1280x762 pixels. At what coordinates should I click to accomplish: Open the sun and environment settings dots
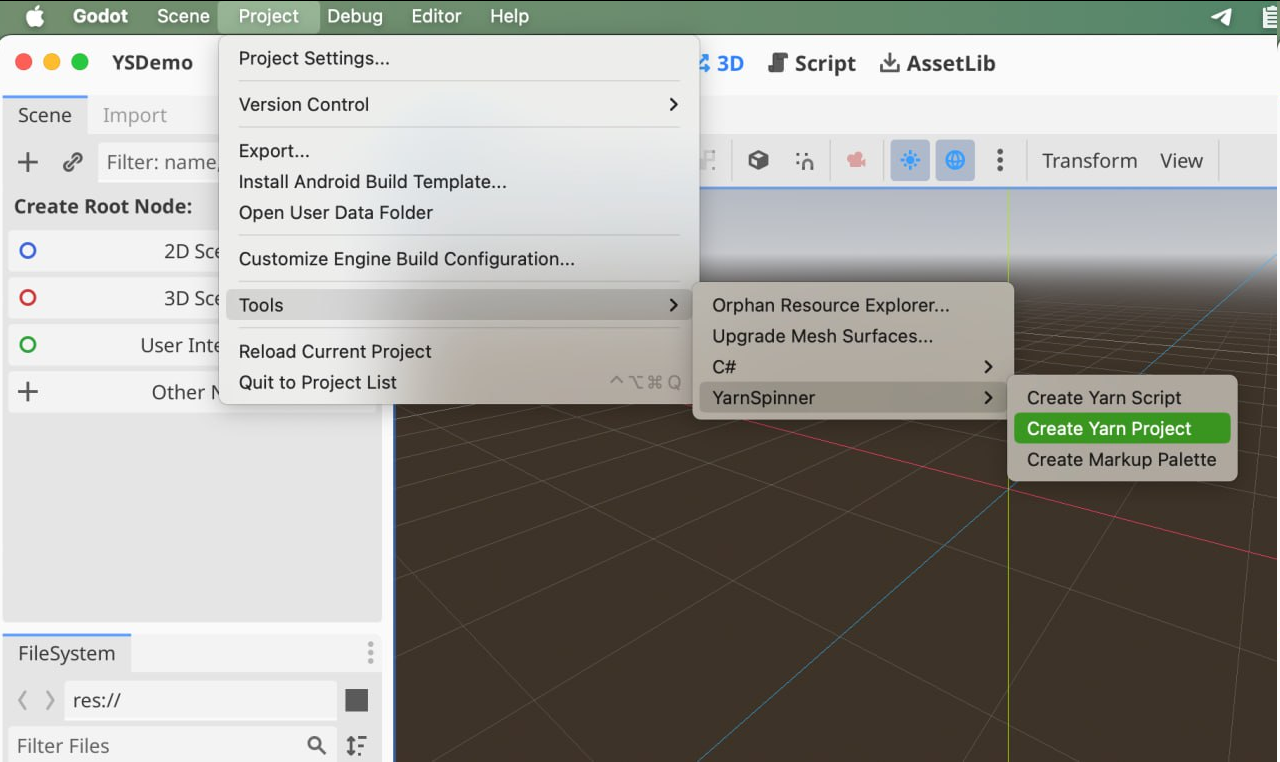(x=1000, y=160)
